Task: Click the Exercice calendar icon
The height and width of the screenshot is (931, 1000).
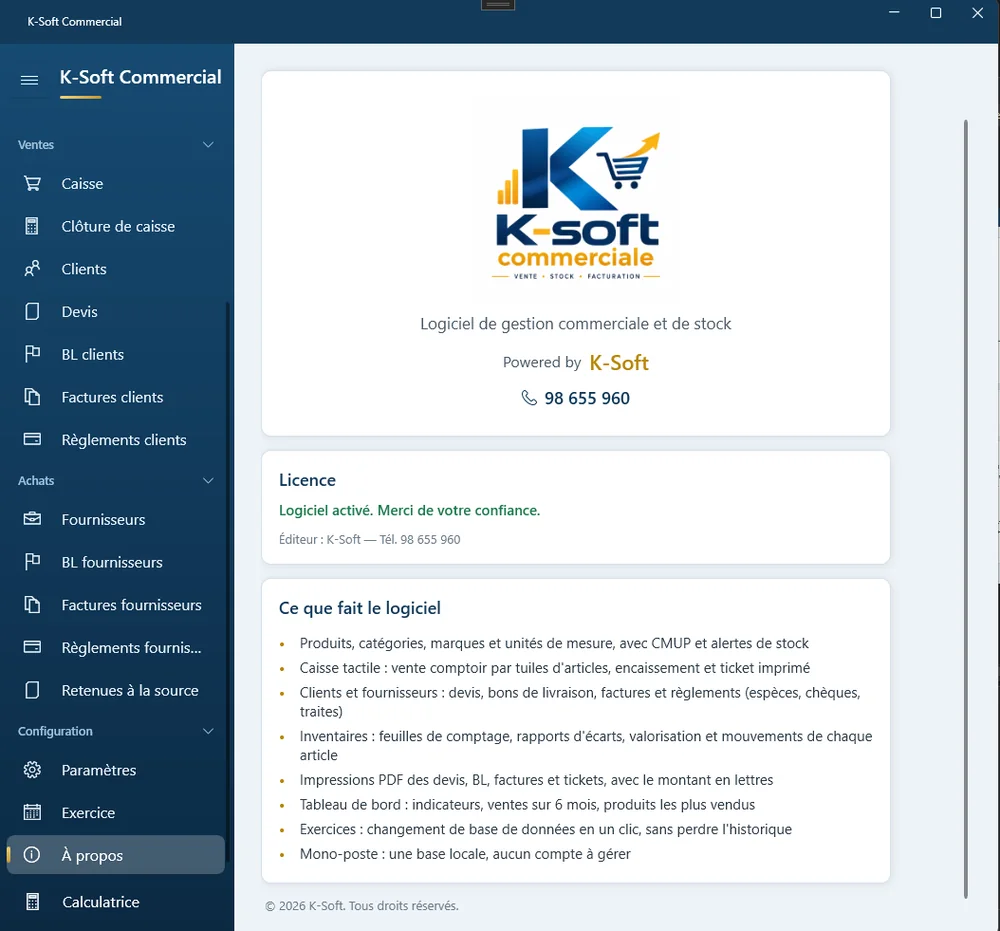Action: click(x=32, y=812)
